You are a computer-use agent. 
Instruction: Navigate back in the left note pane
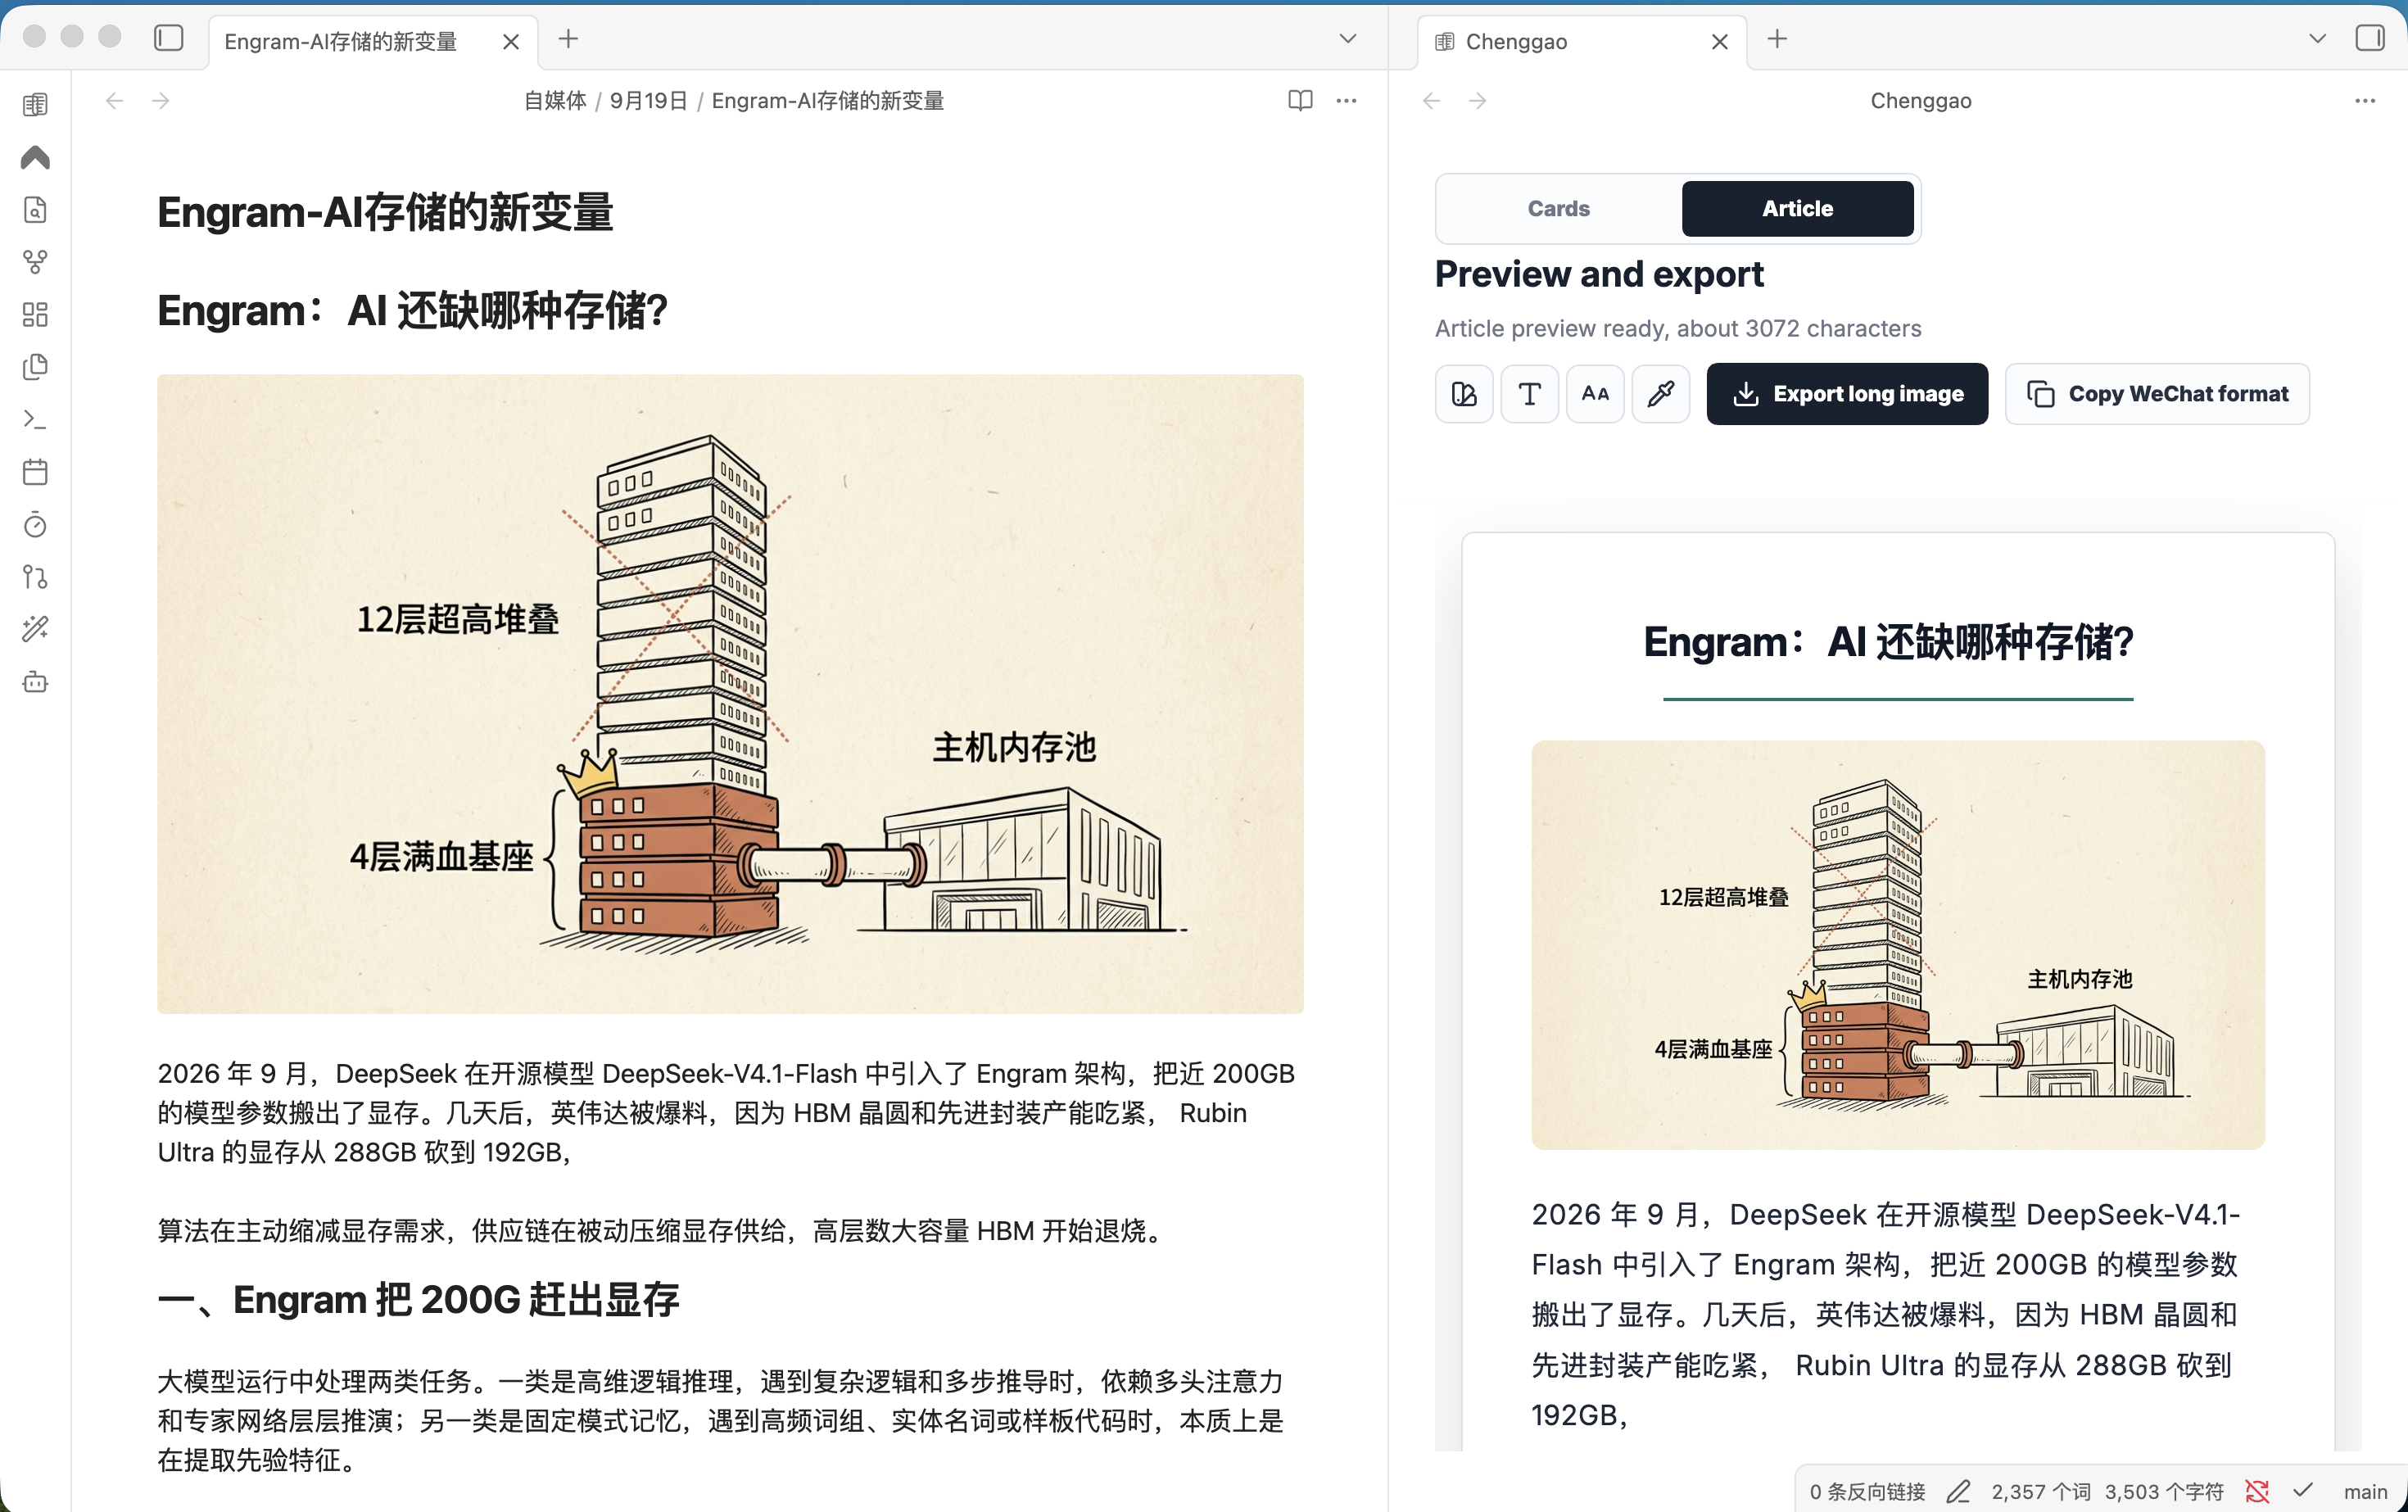(x=115, y=100)
